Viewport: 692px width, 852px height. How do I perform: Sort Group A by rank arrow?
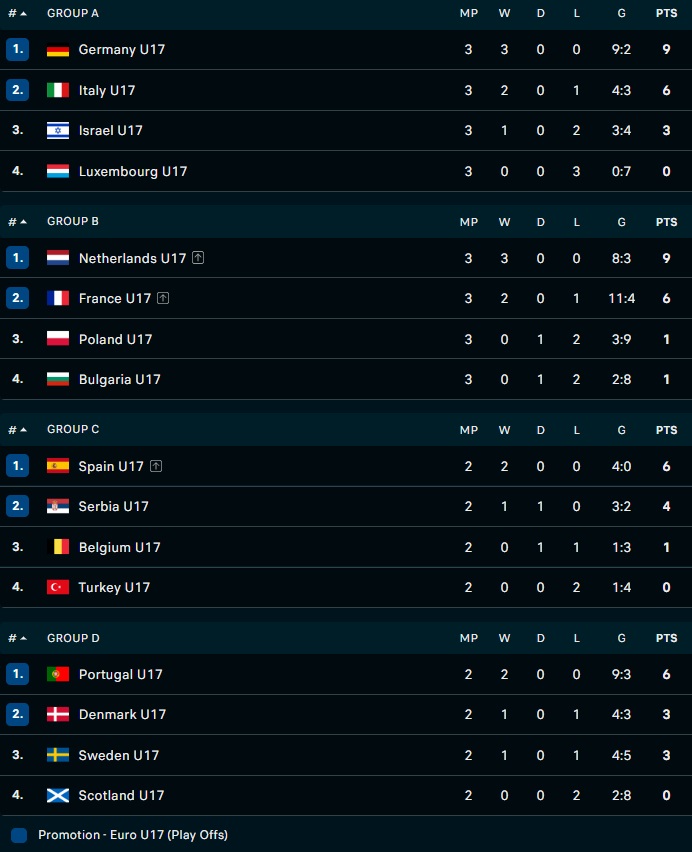pyautogui.click(x=23, y=14)
